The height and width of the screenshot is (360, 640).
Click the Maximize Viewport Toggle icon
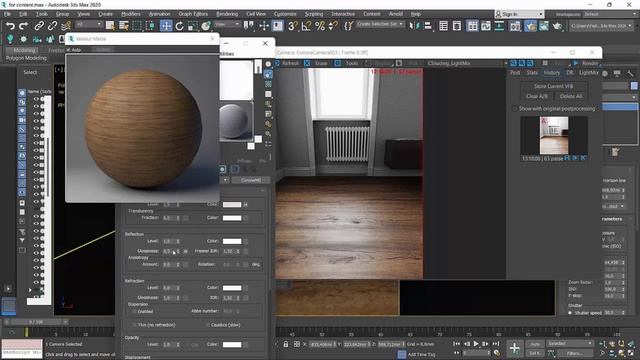pos(631,353)
